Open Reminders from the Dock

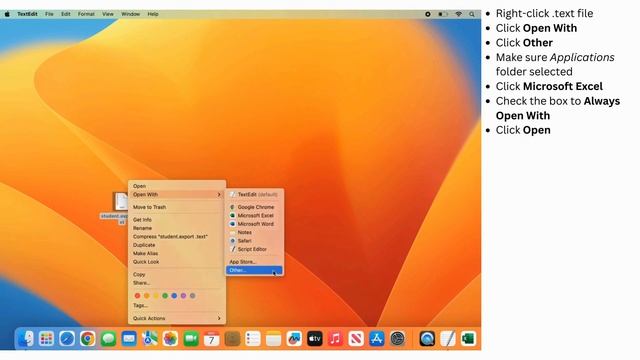coord(253,338)
